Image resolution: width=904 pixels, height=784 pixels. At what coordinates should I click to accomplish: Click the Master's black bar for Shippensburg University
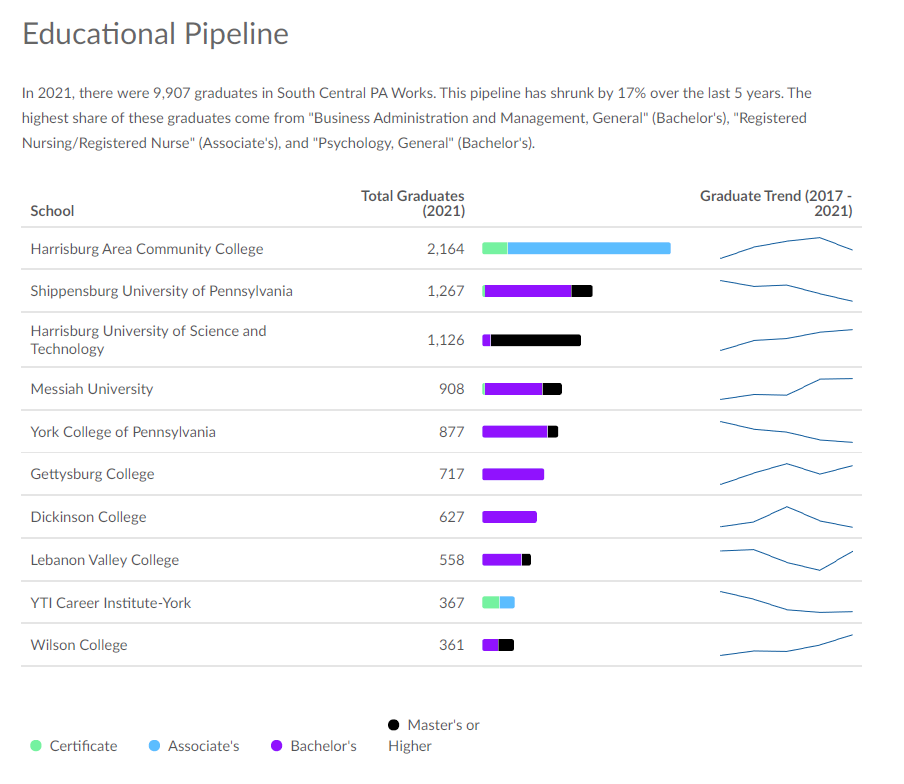tap(582, 291)
